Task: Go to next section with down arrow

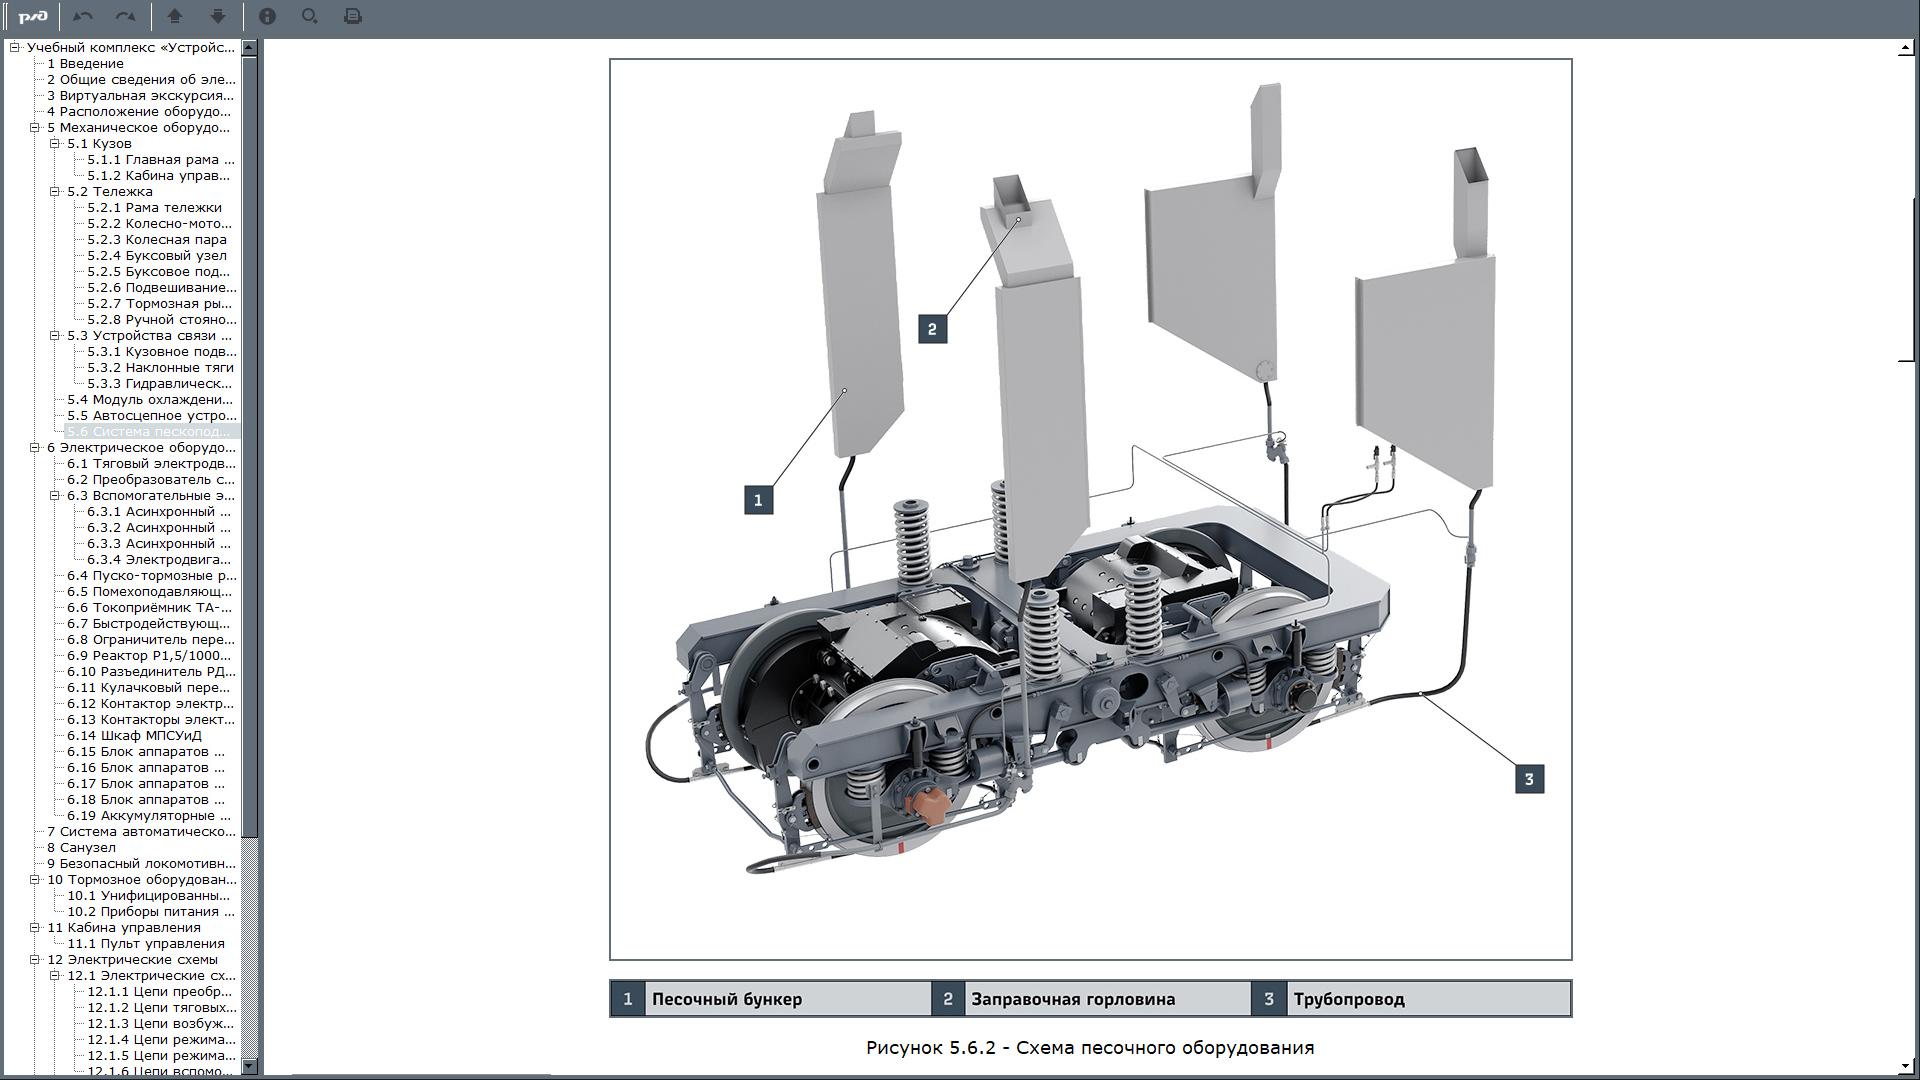Action: coord(218,16)
